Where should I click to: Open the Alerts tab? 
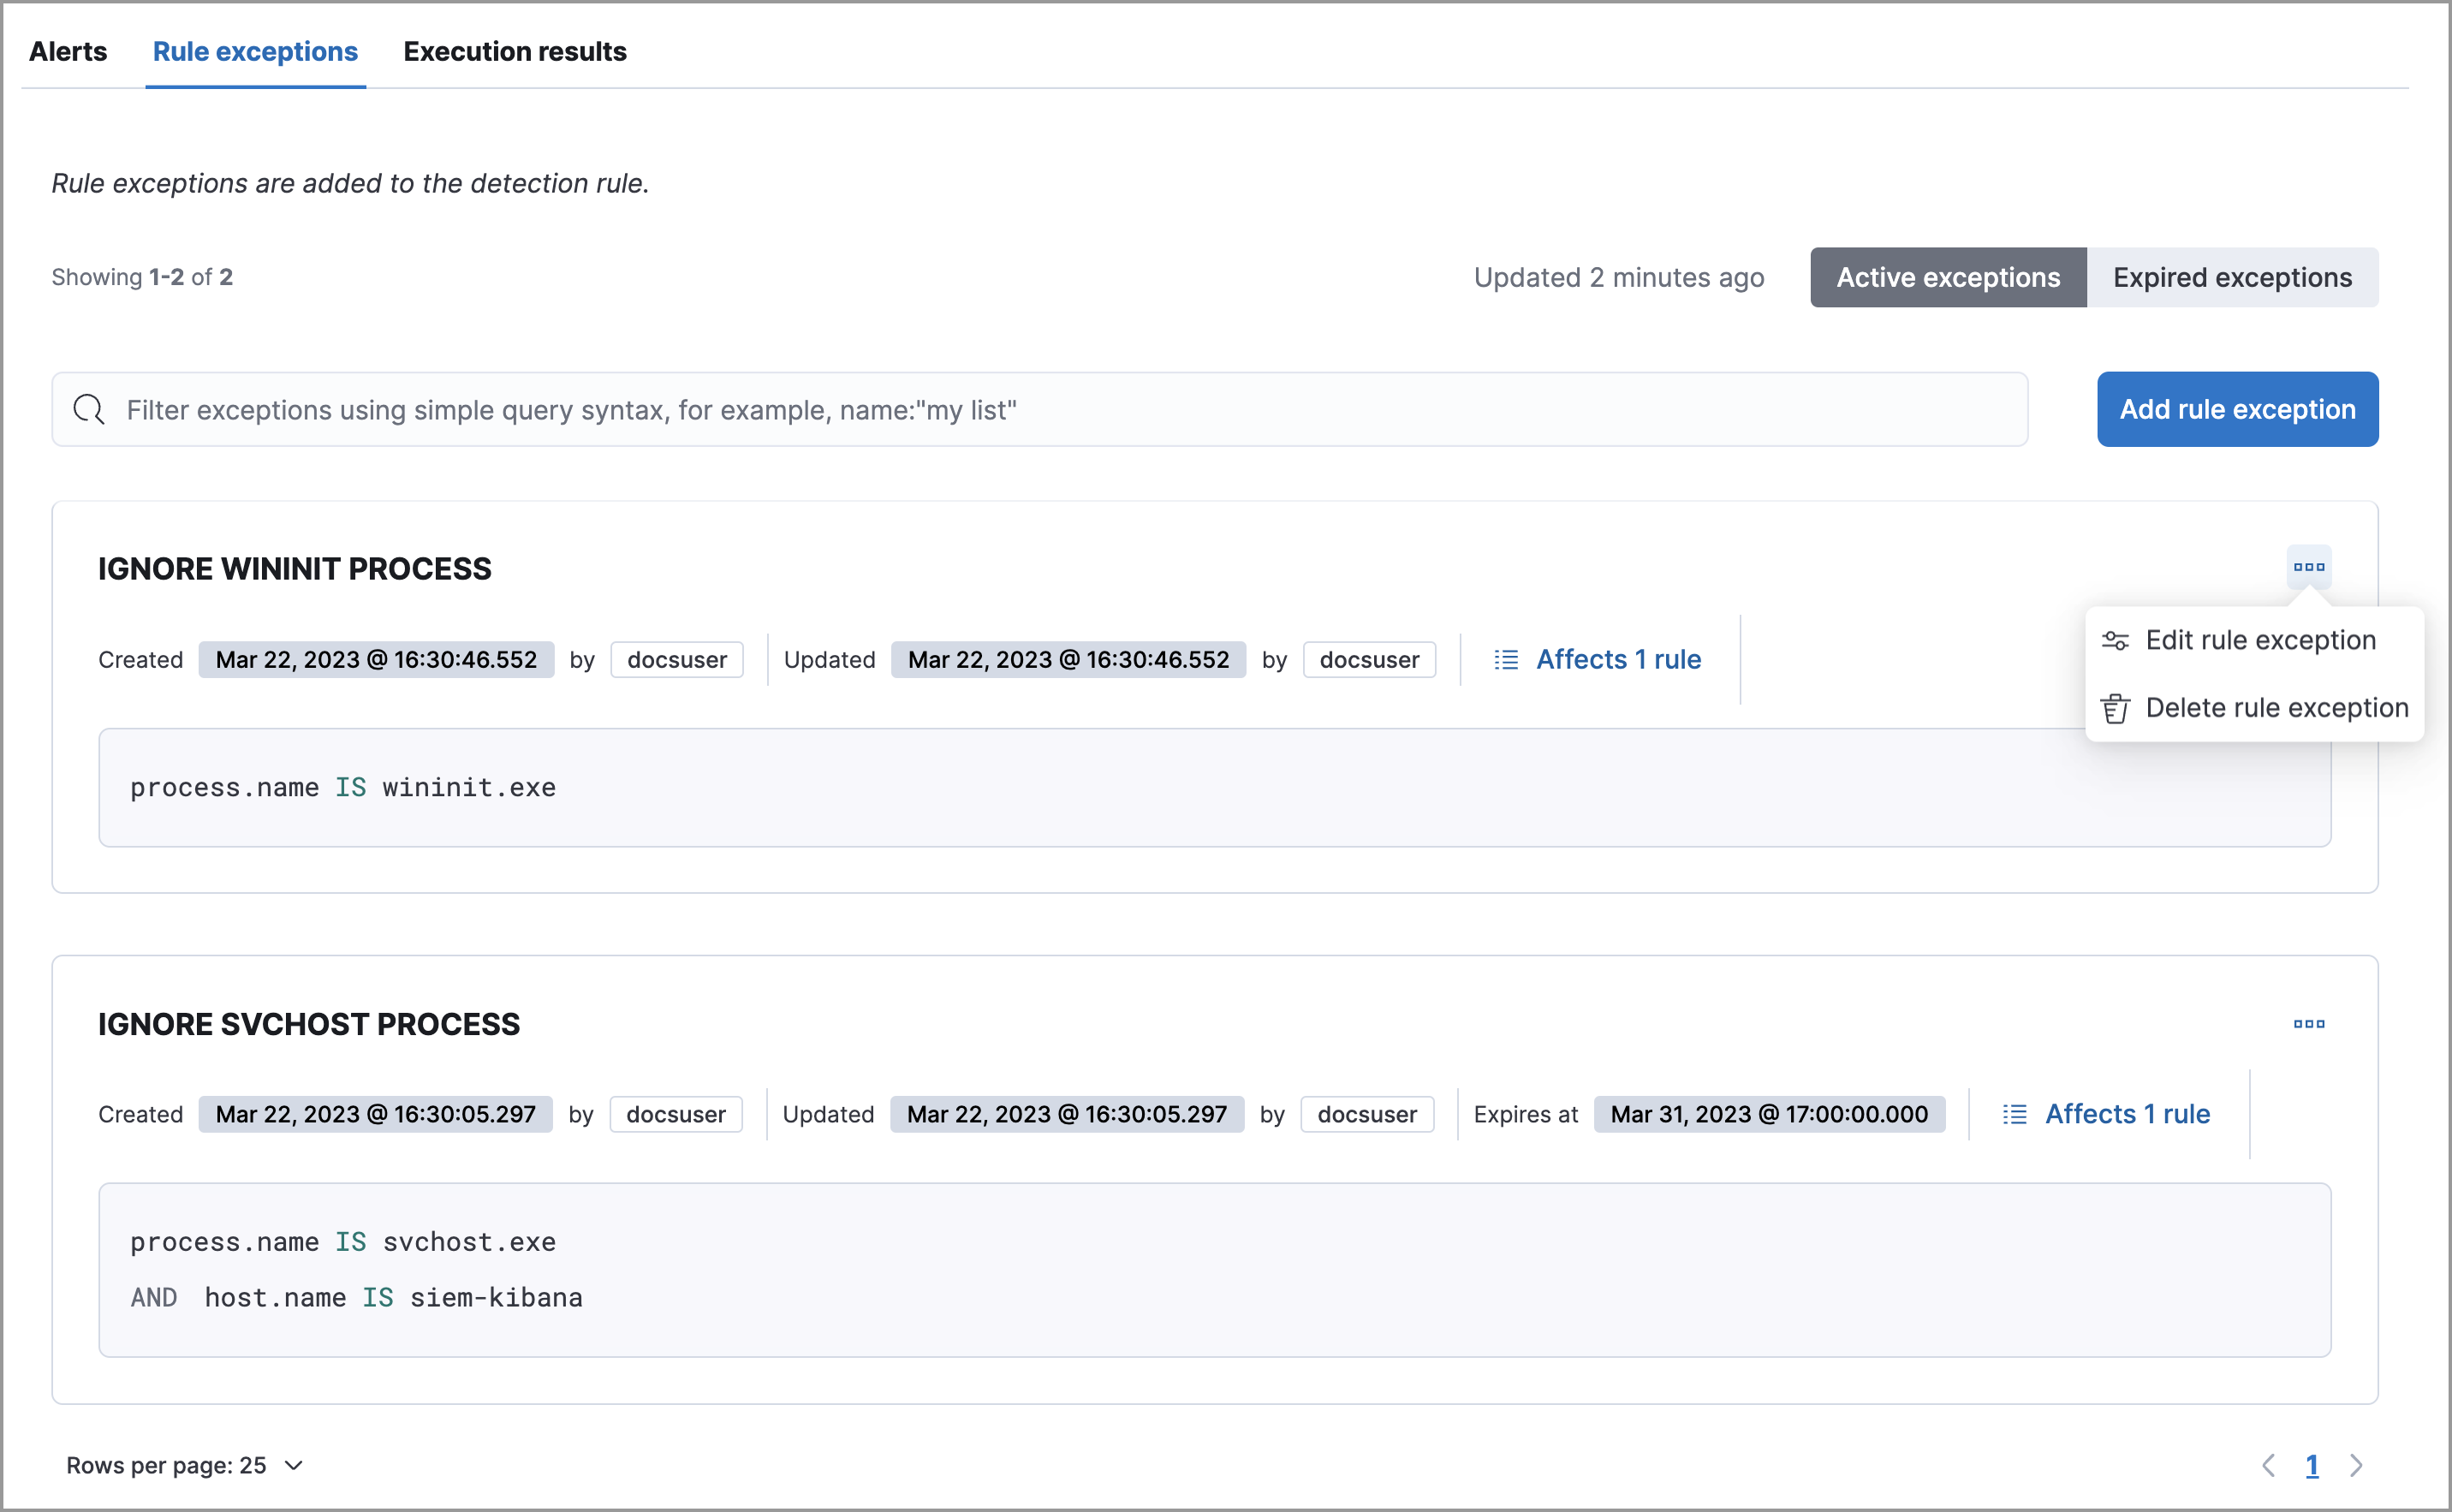pos(68,51)
